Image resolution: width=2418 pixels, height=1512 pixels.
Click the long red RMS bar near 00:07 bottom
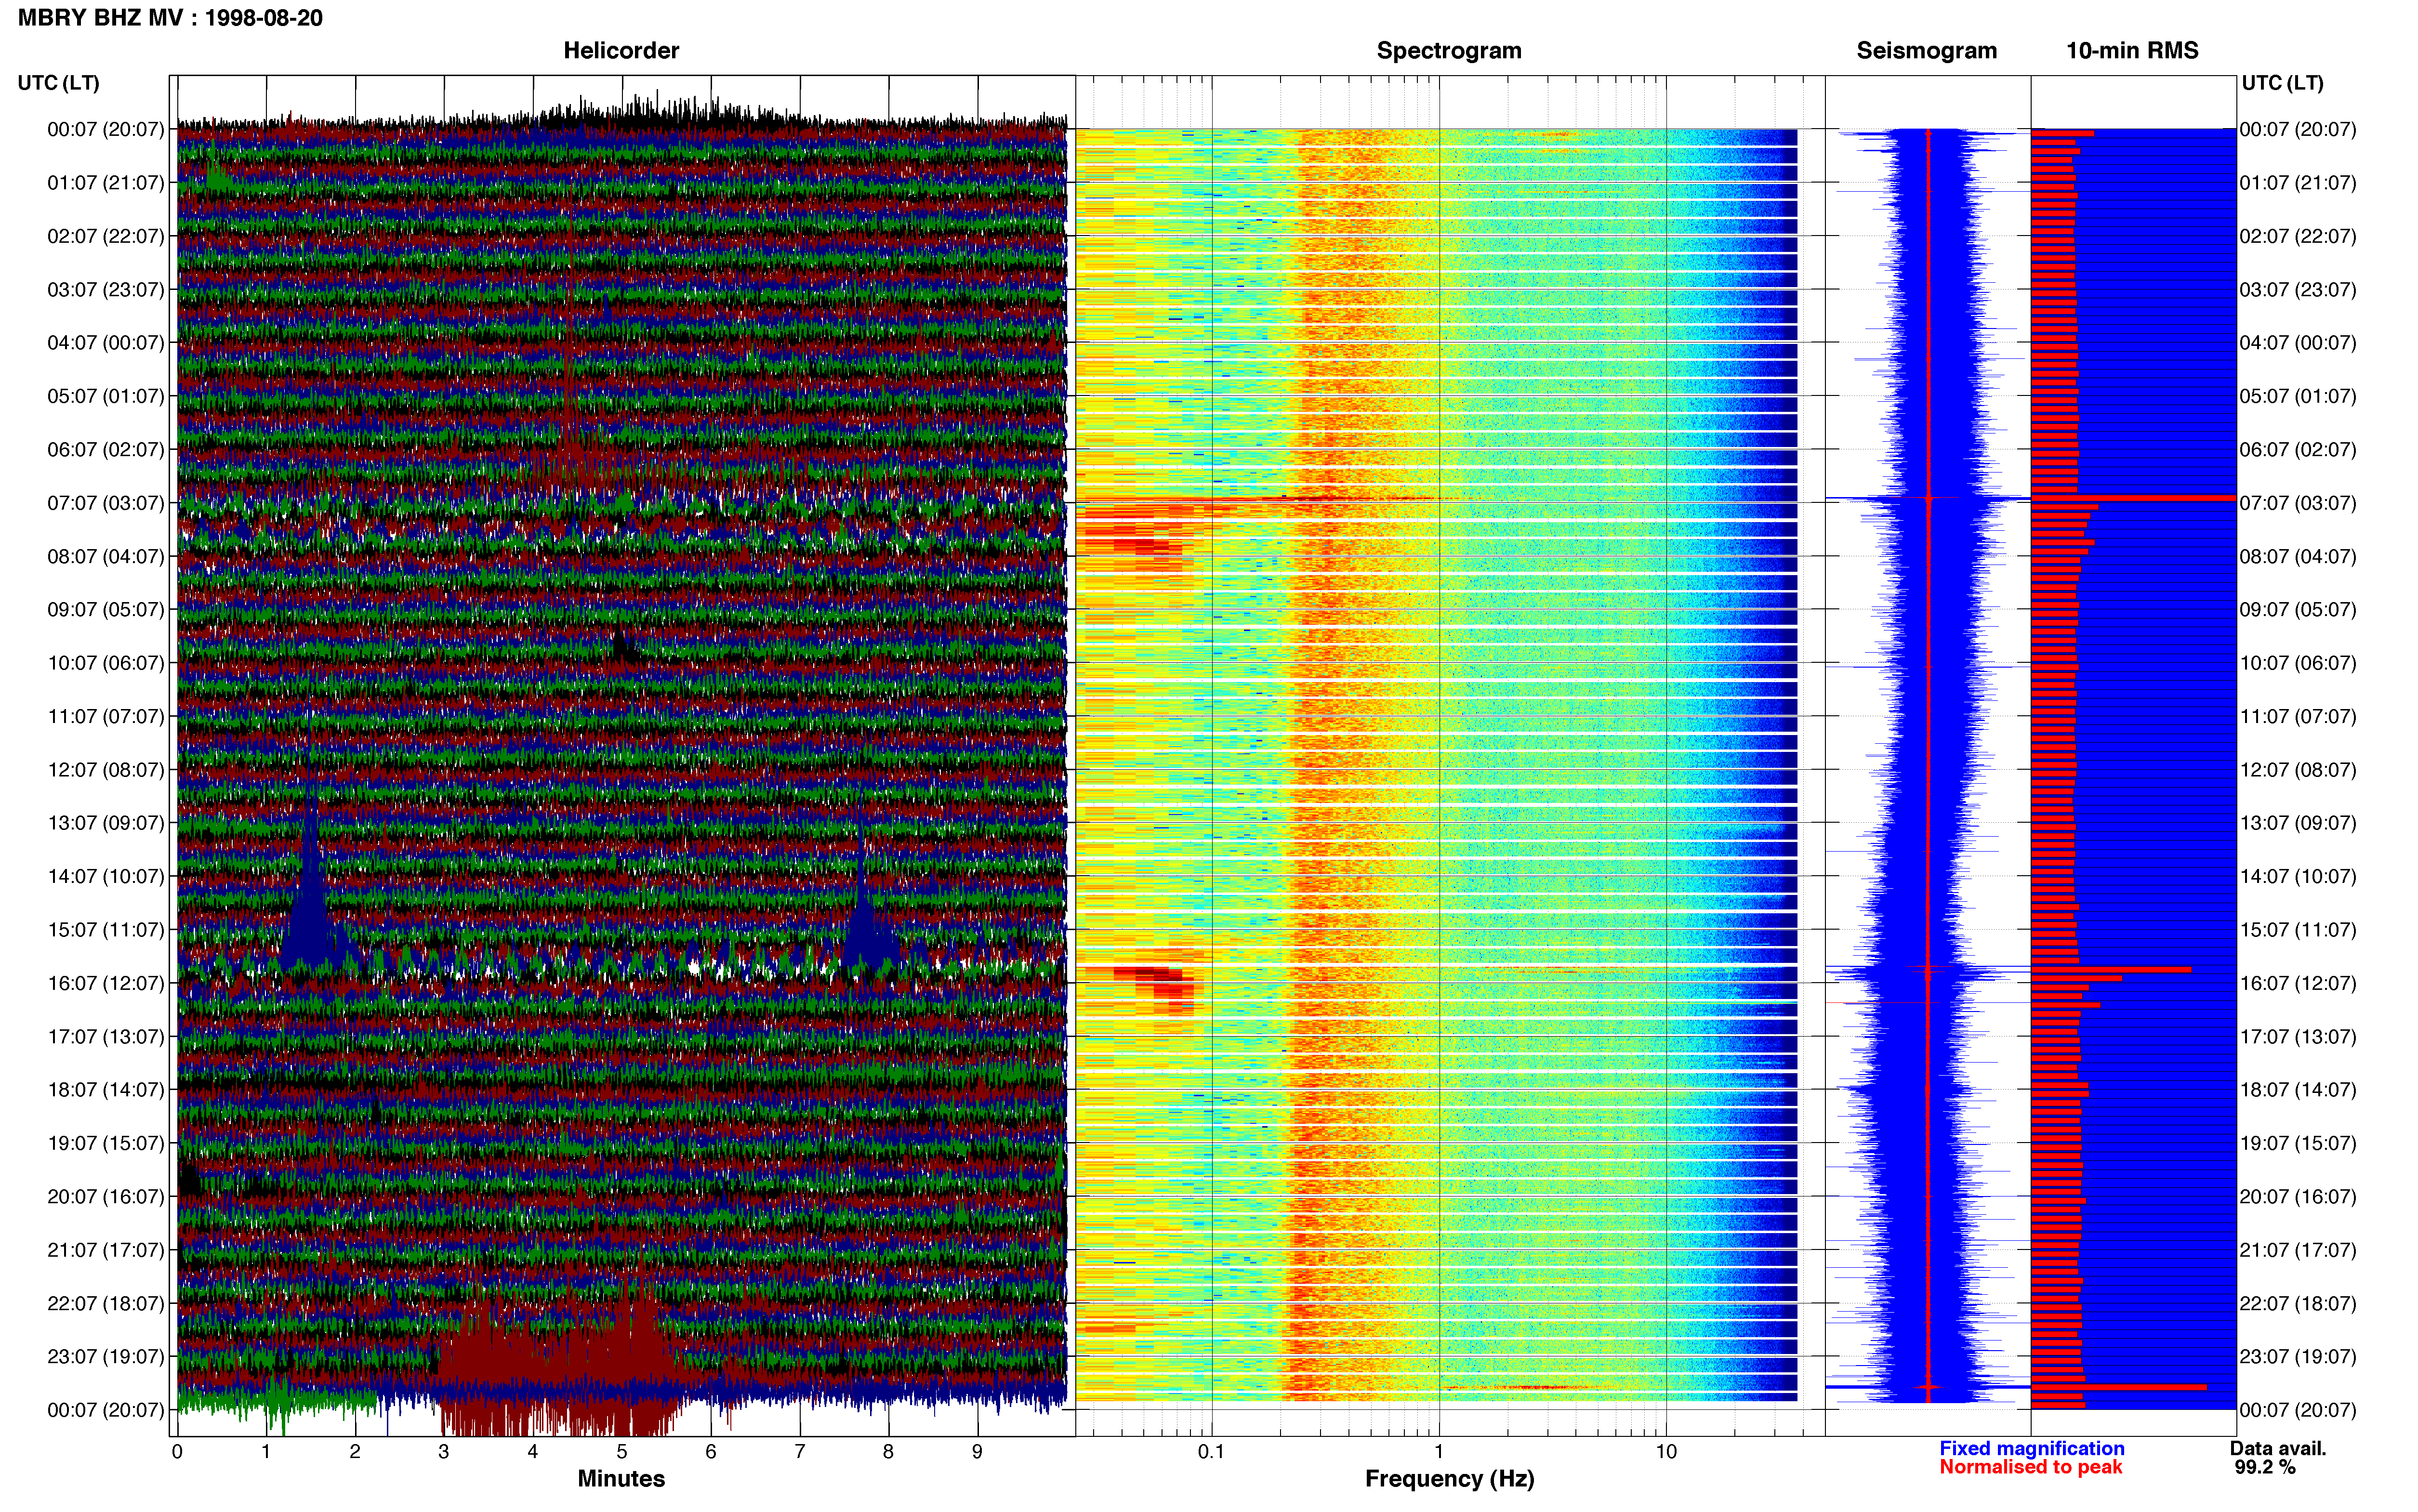2119,1387
